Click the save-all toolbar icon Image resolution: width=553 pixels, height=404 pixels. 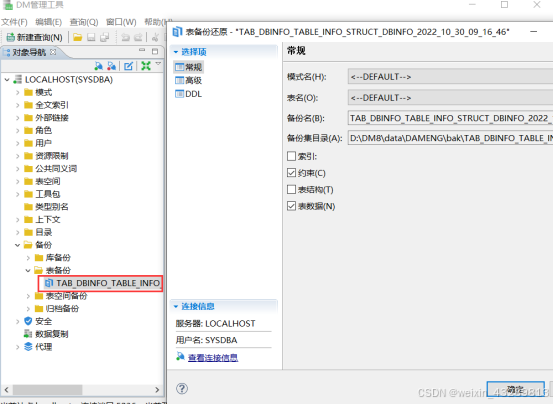pos(104,37)
